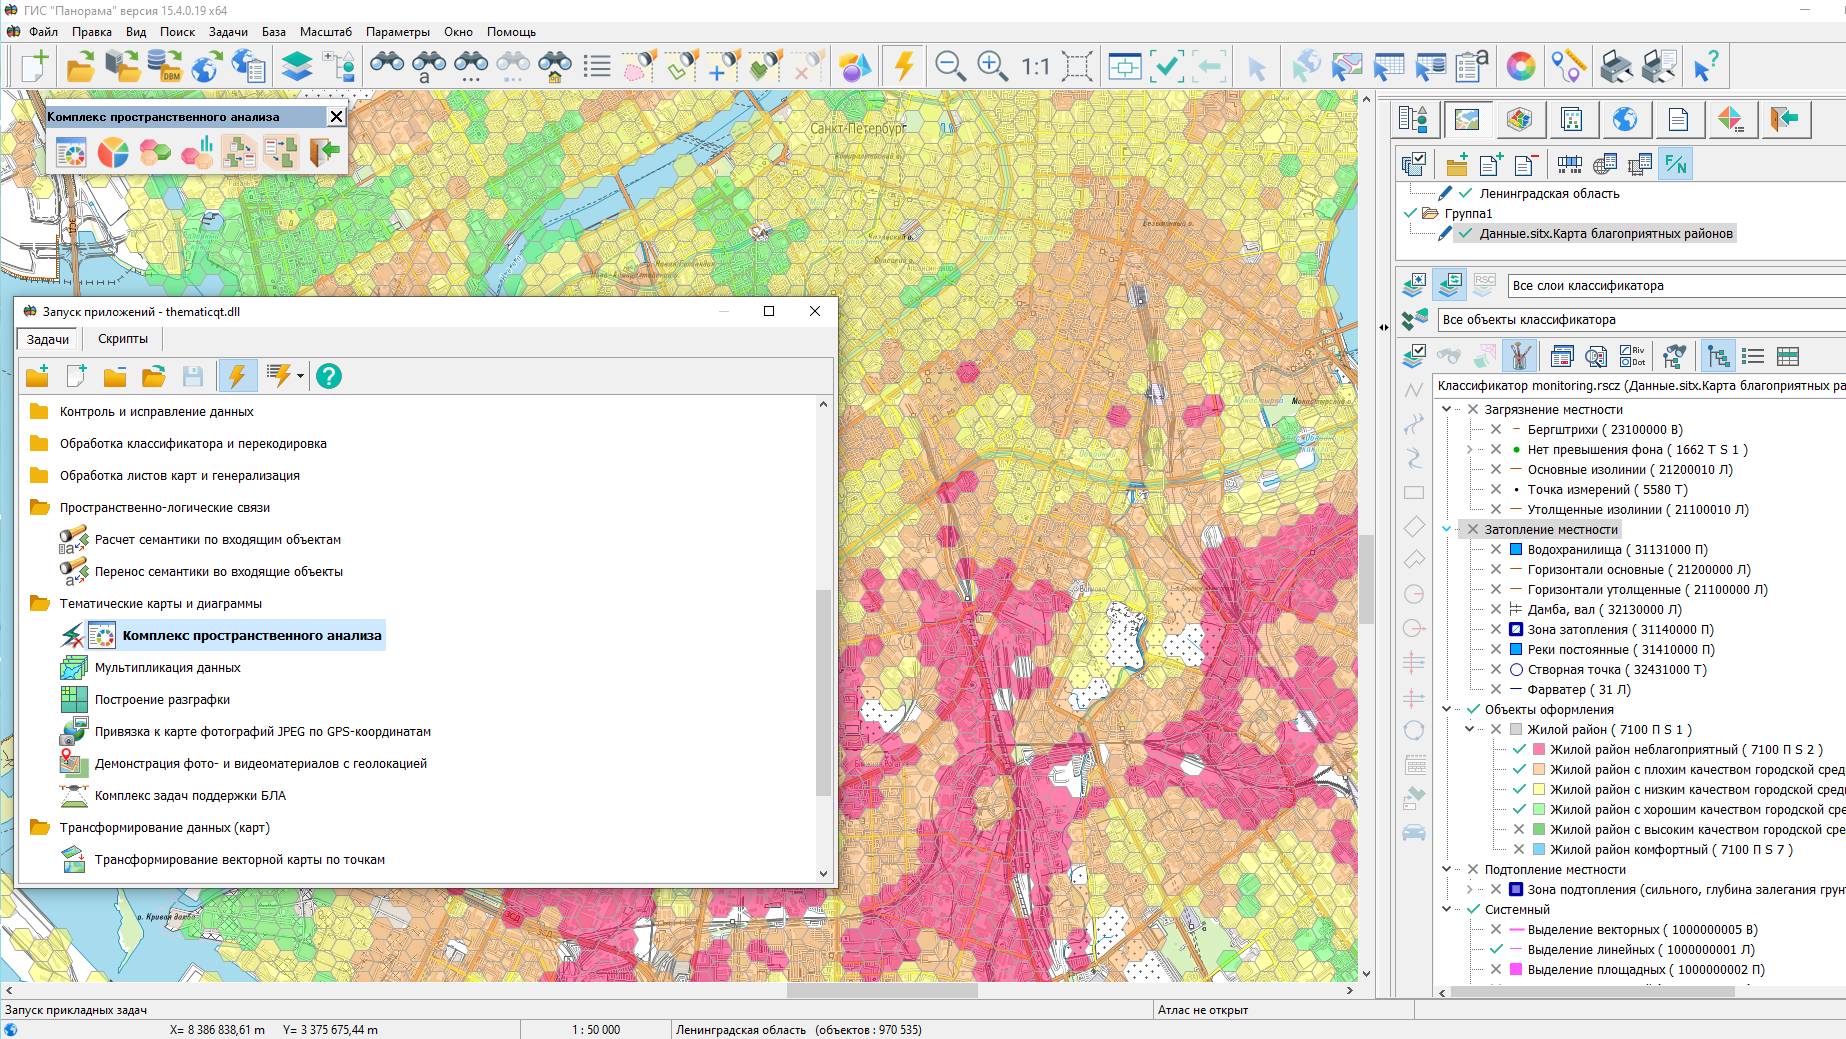This screenshot has height=1039, width=1846.
Task: Click the new map icon with green plus
Action: pos(34,67)
